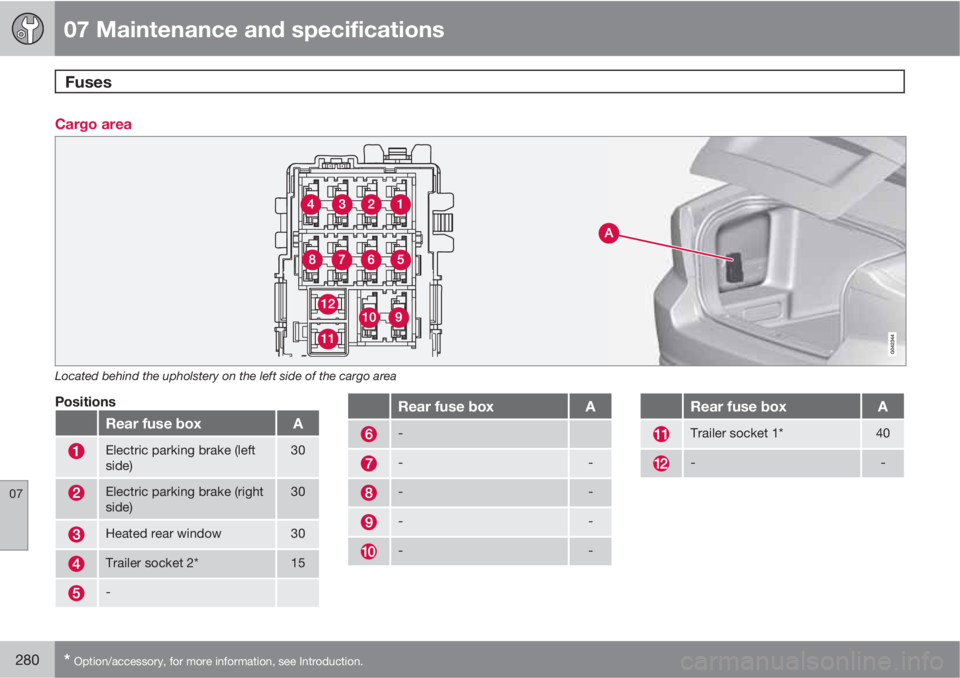Image resolution: width=960 pixels, height=678 pixels.
Task: Select "Trailer socket 2*" cell
Action: coord(187,563)
